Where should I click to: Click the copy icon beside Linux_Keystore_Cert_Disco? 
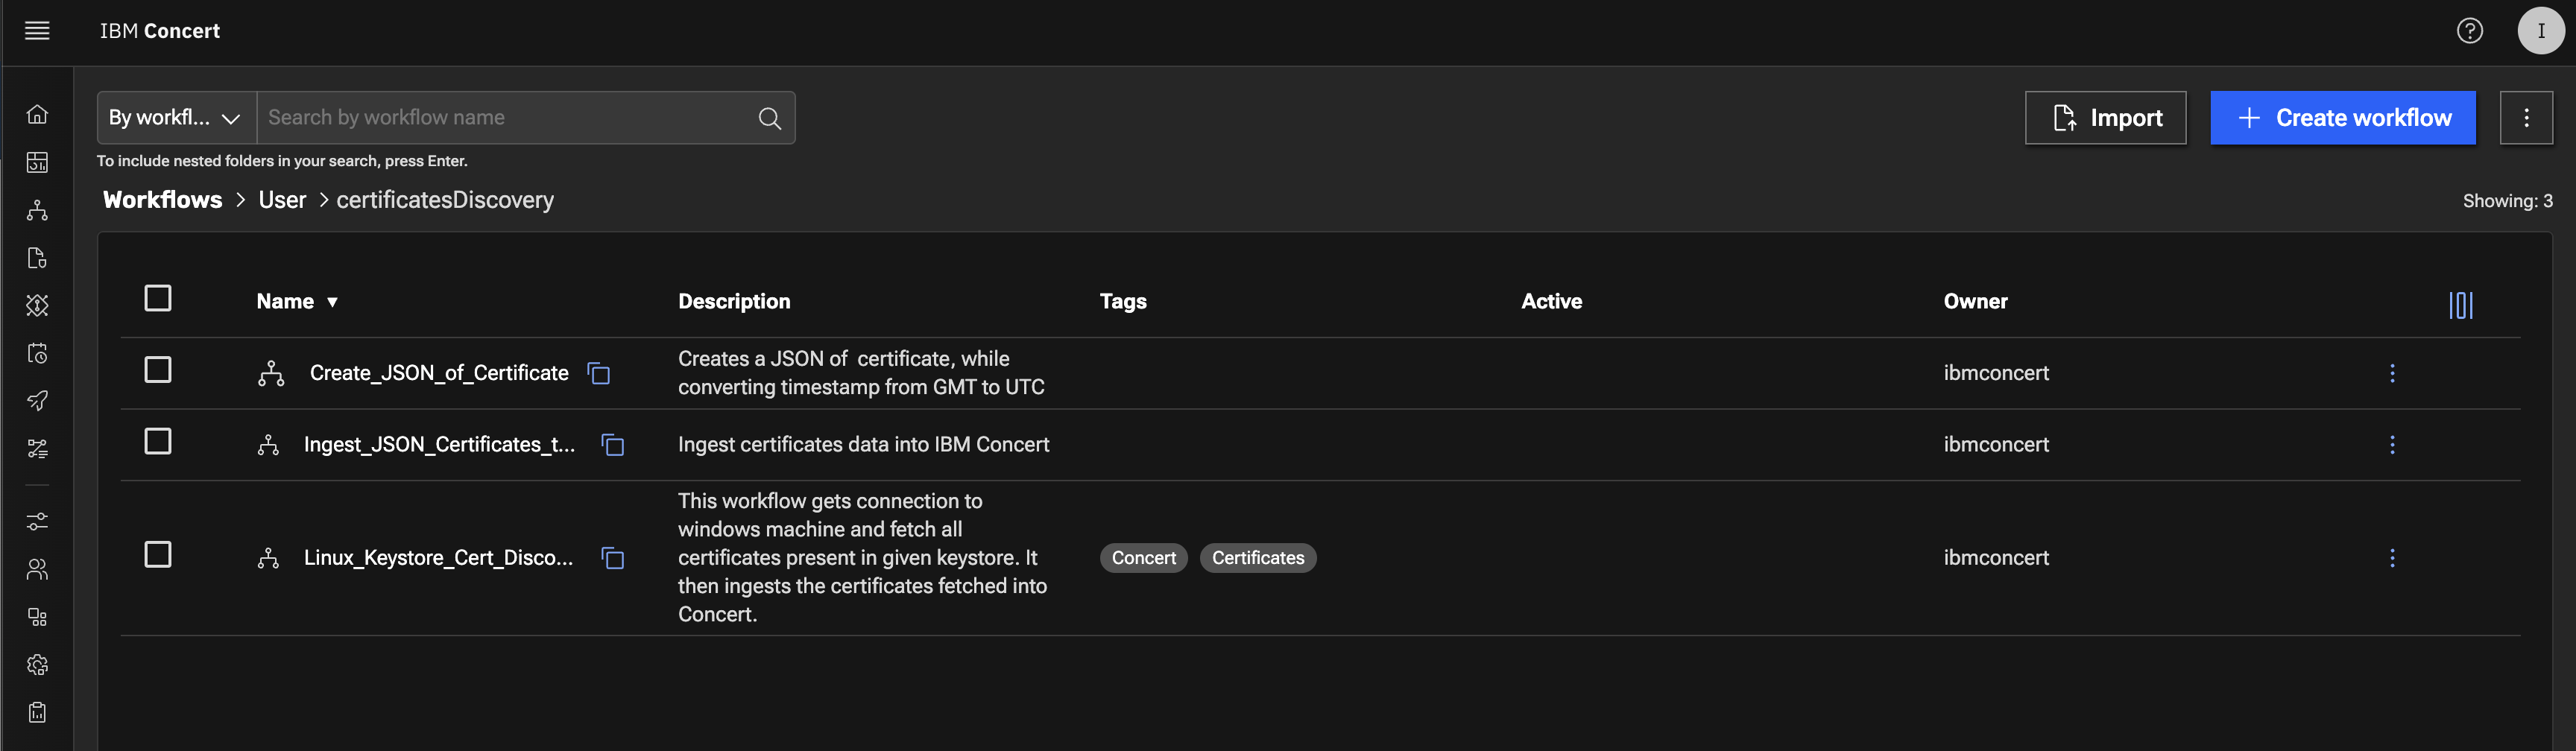pyautogui.click(x=613, y=558)
